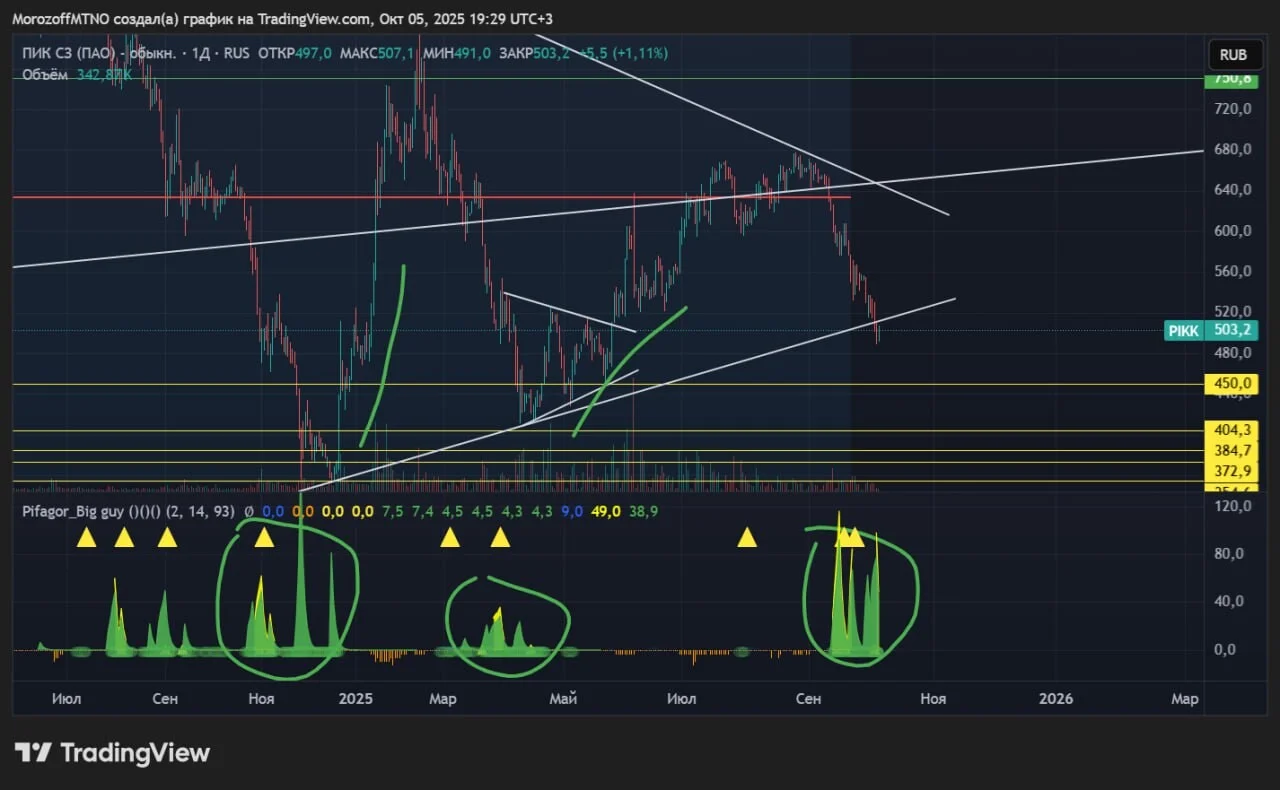The image size is (1280, 790).
Task: Click the 520,0 price axis value
Action: 1233,311
